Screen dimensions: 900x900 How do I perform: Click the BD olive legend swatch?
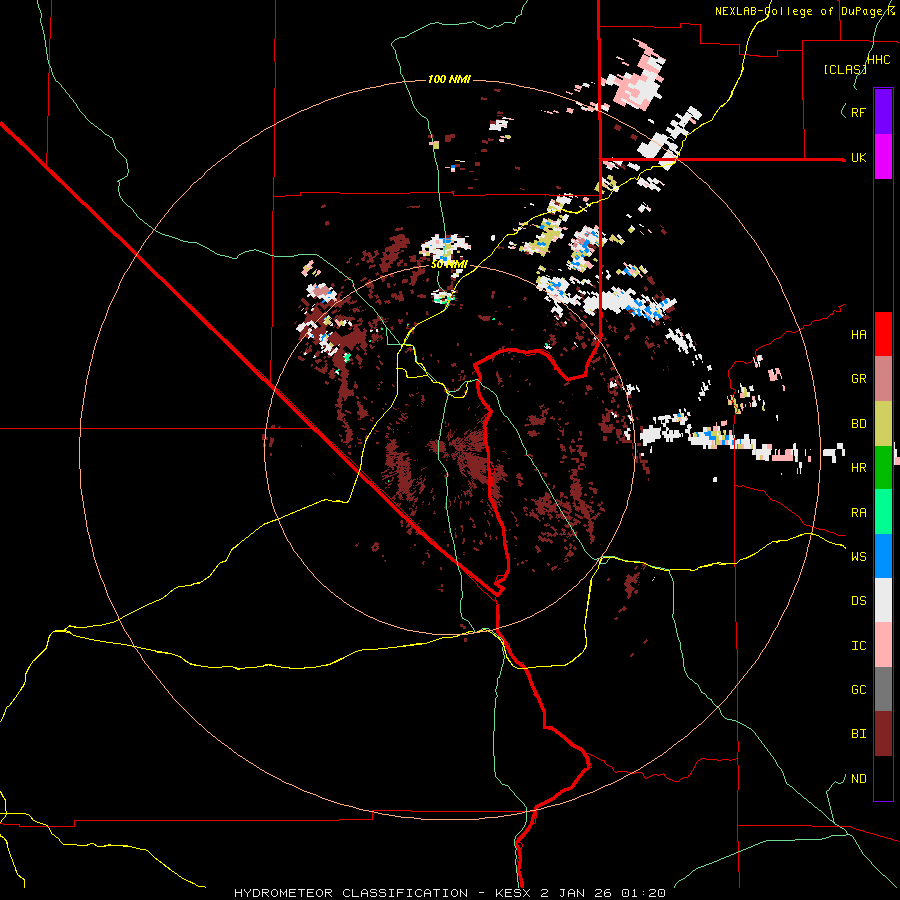[883, 423]
